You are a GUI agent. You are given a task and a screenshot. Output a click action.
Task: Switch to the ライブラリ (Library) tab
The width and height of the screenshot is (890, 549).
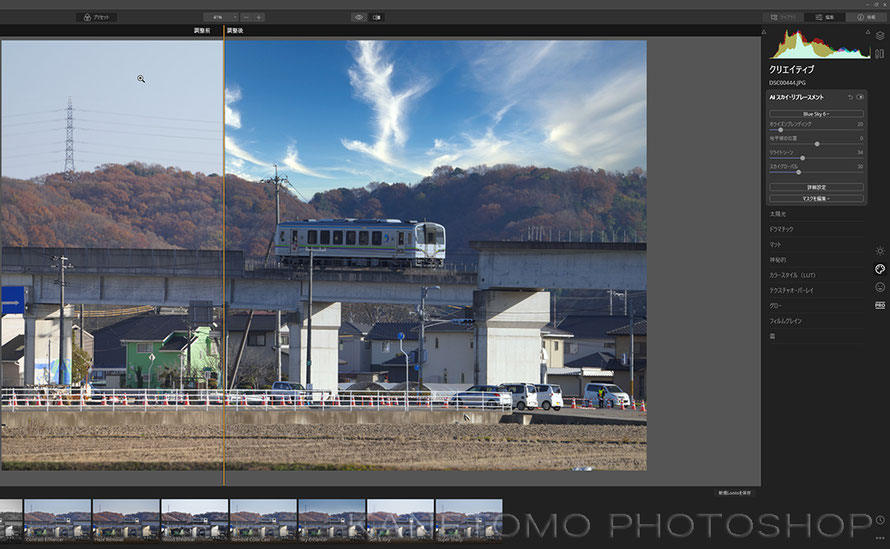783,18
